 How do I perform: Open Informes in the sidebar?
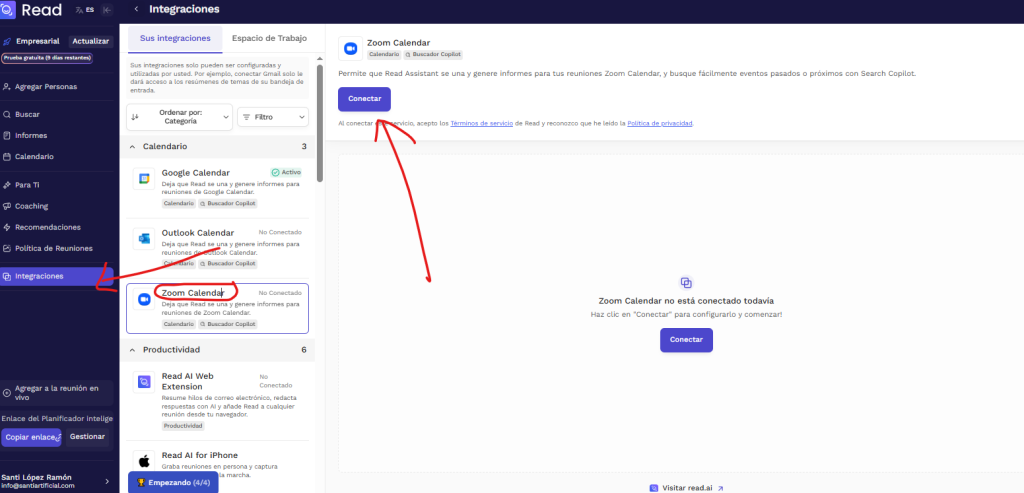[x=31, y=135]
